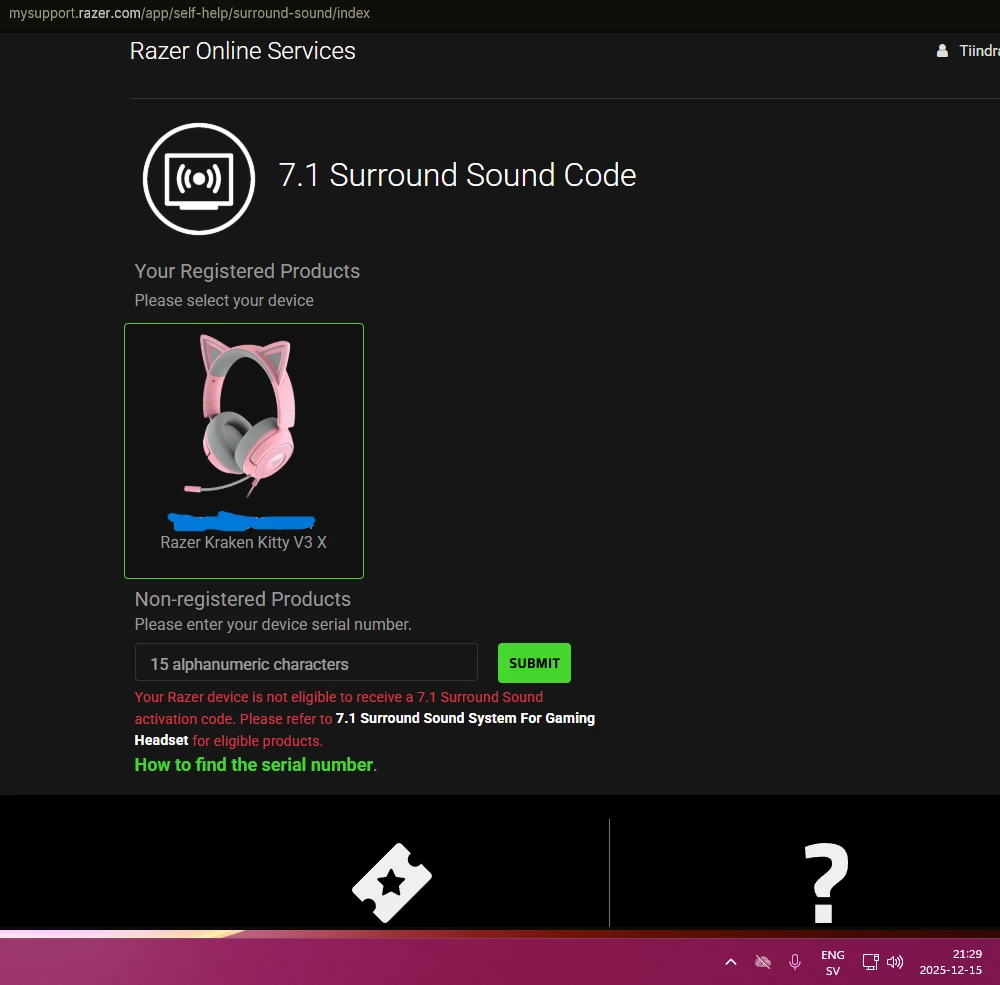Click Please enter your device serial number text
This screenshot has height=985, width=1000.
273,624
